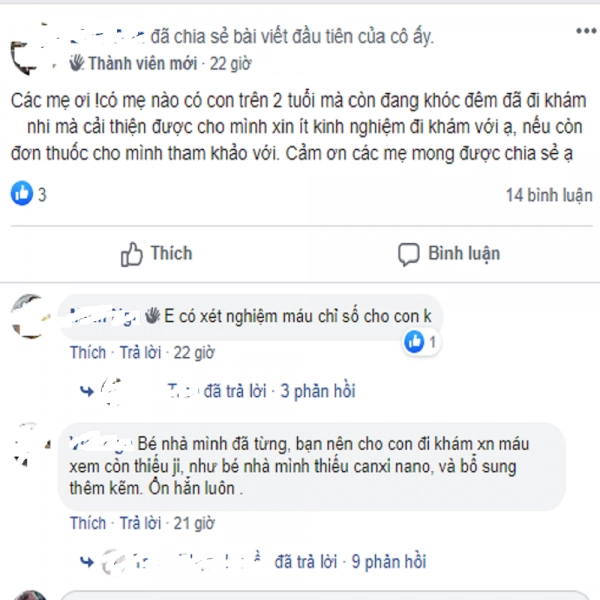Click the Thành viên mới waving hand badge
Screen dimensions: 600x600
click(77, 63)
